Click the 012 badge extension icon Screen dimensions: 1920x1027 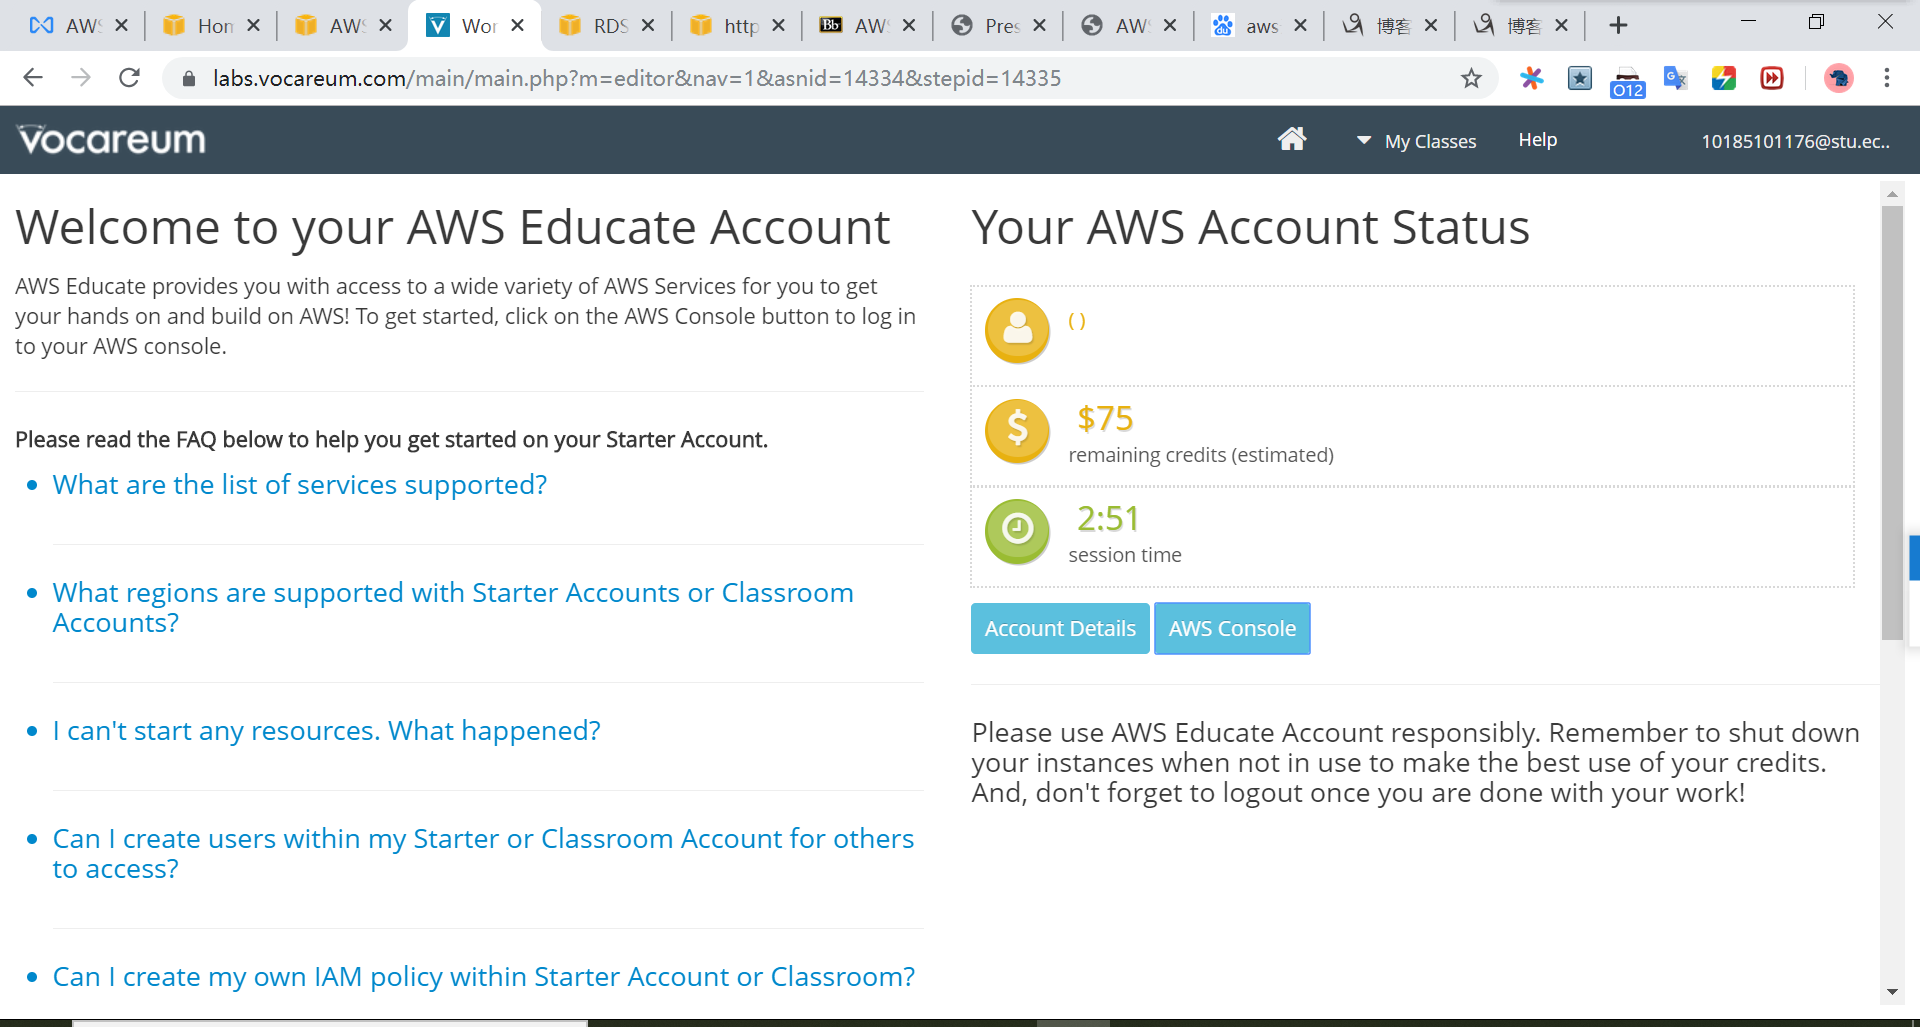1628,82
